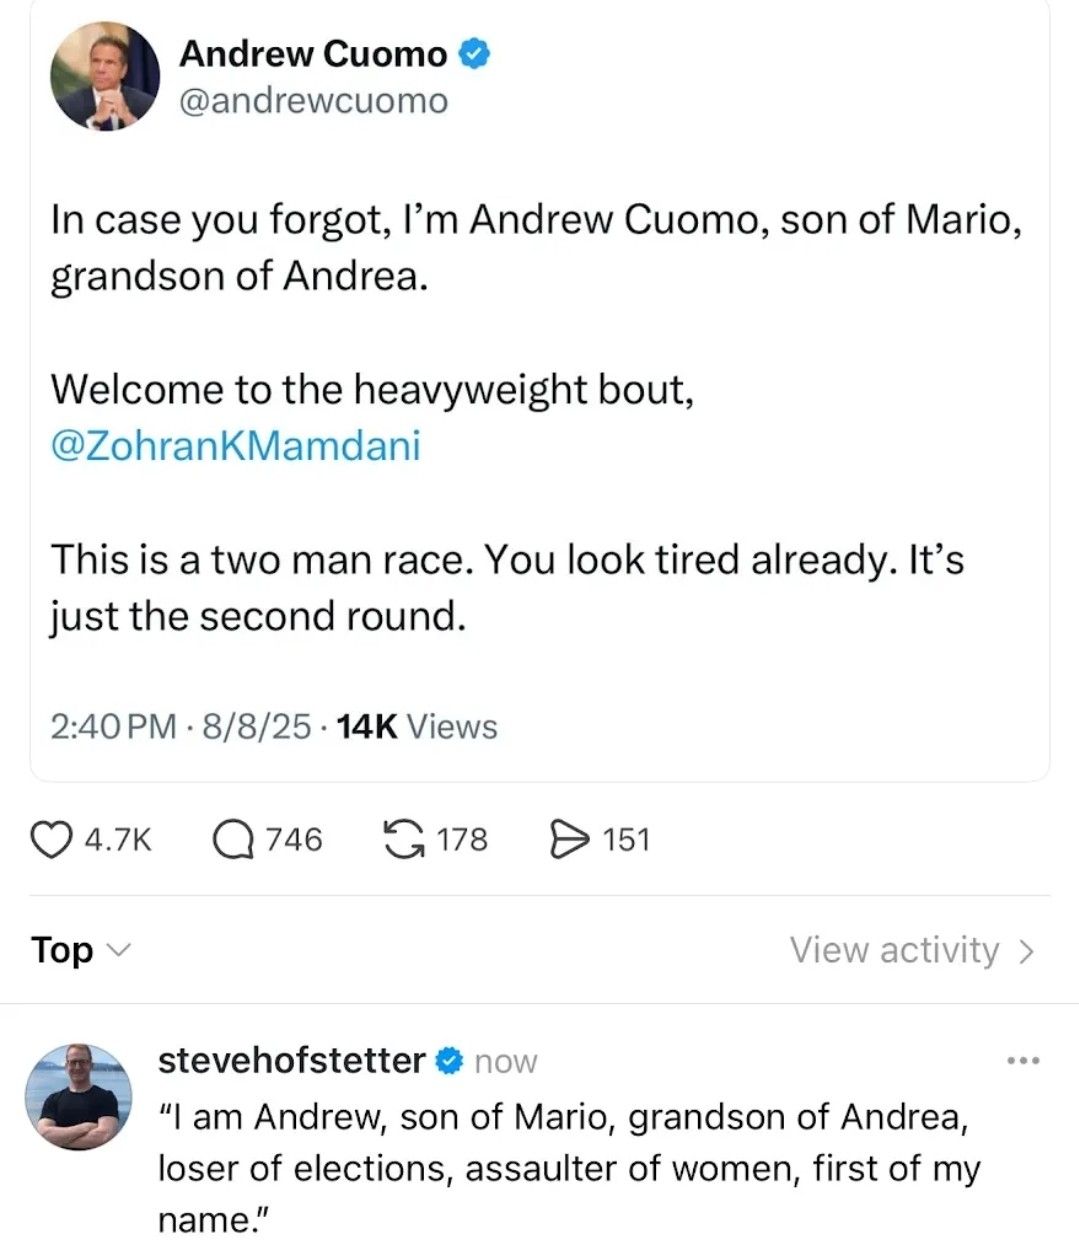Click the 14K Views count
Image resolution: width=1079 pixels, height=1254 pixels.
pyautogui.click(x=417, y=727)
